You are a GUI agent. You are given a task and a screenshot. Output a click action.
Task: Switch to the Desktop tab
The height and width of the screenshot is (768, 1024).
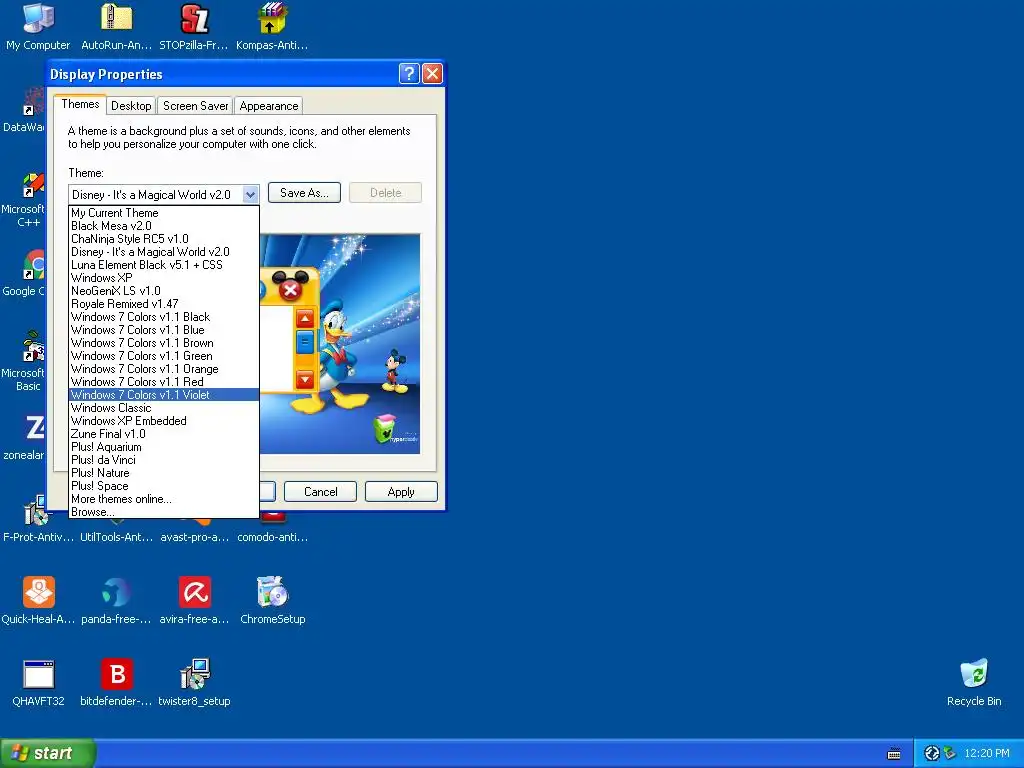pos(131,106)
